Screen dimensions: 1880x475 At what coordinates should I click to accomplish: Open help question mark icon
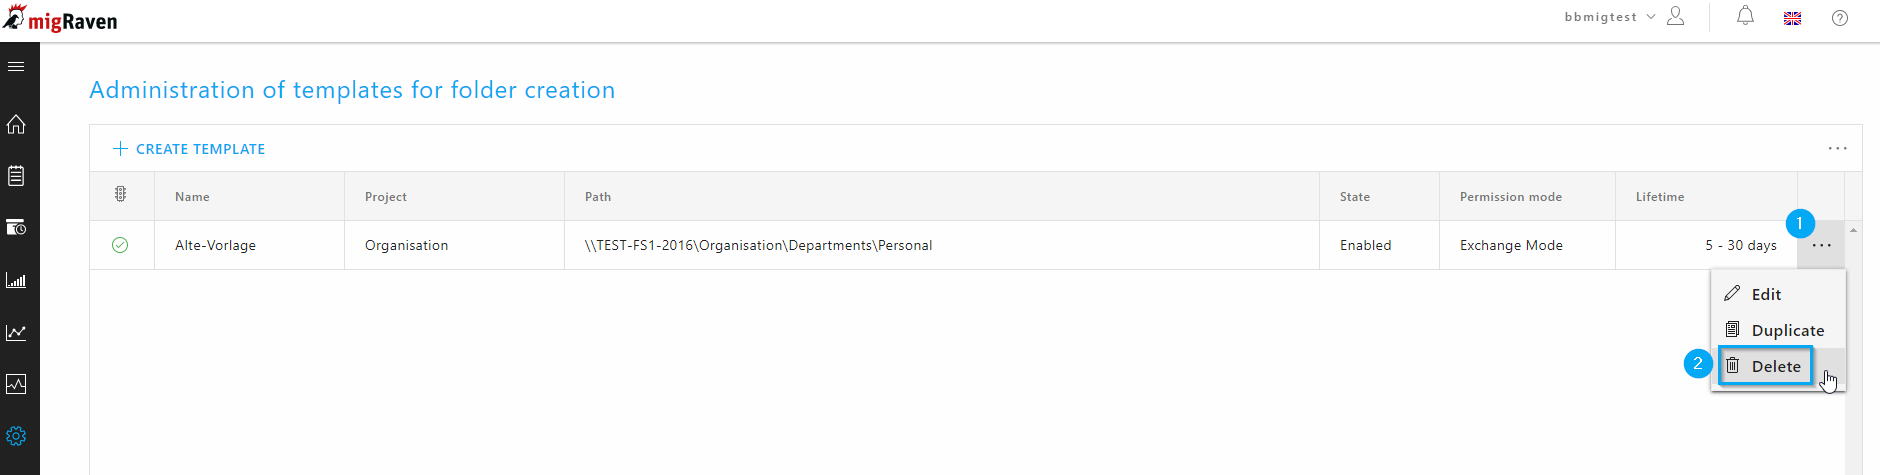tap(1840, 18)
